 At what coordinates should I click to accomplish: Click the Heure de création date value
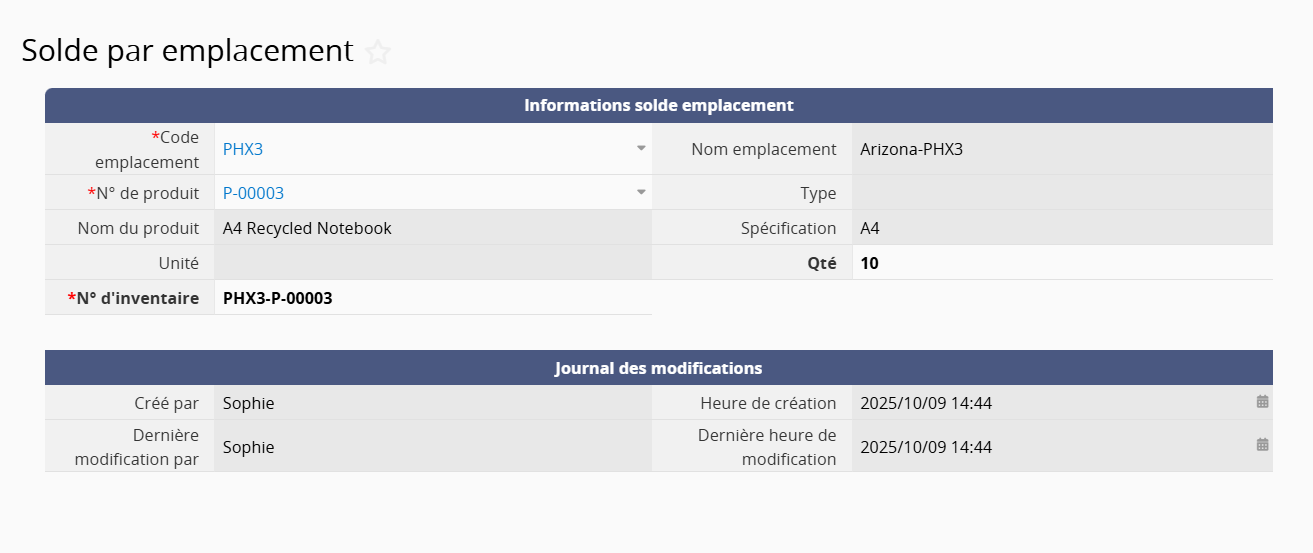pos(926,404)
